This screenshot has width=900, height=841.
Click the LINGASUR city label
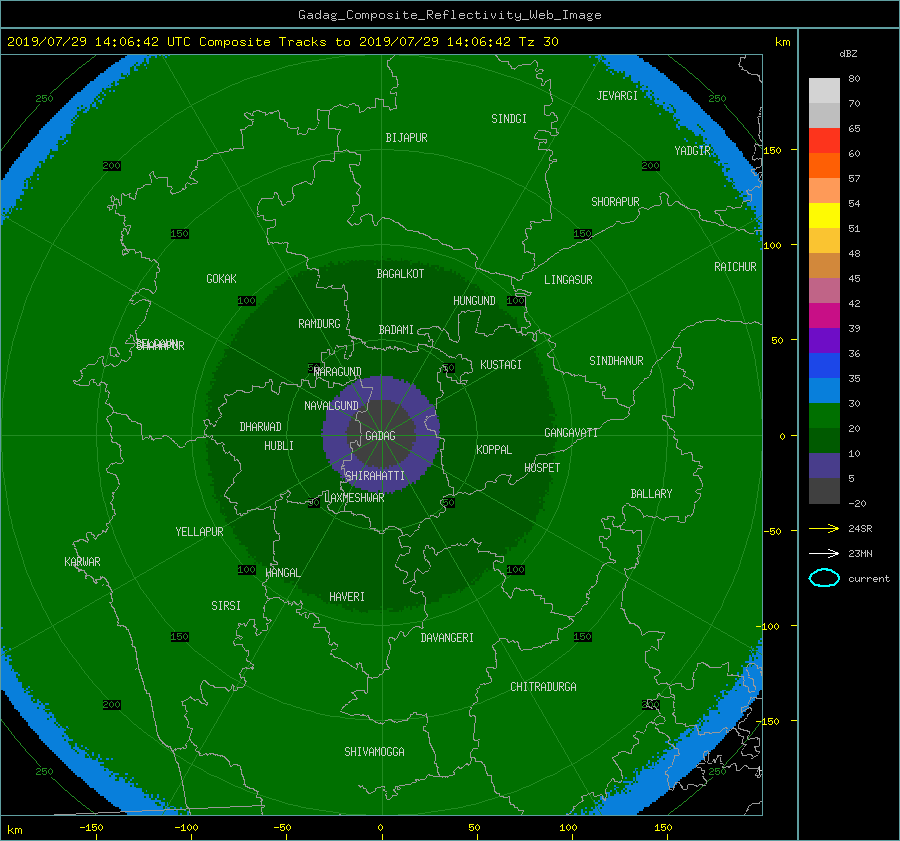tap(568, 280)
